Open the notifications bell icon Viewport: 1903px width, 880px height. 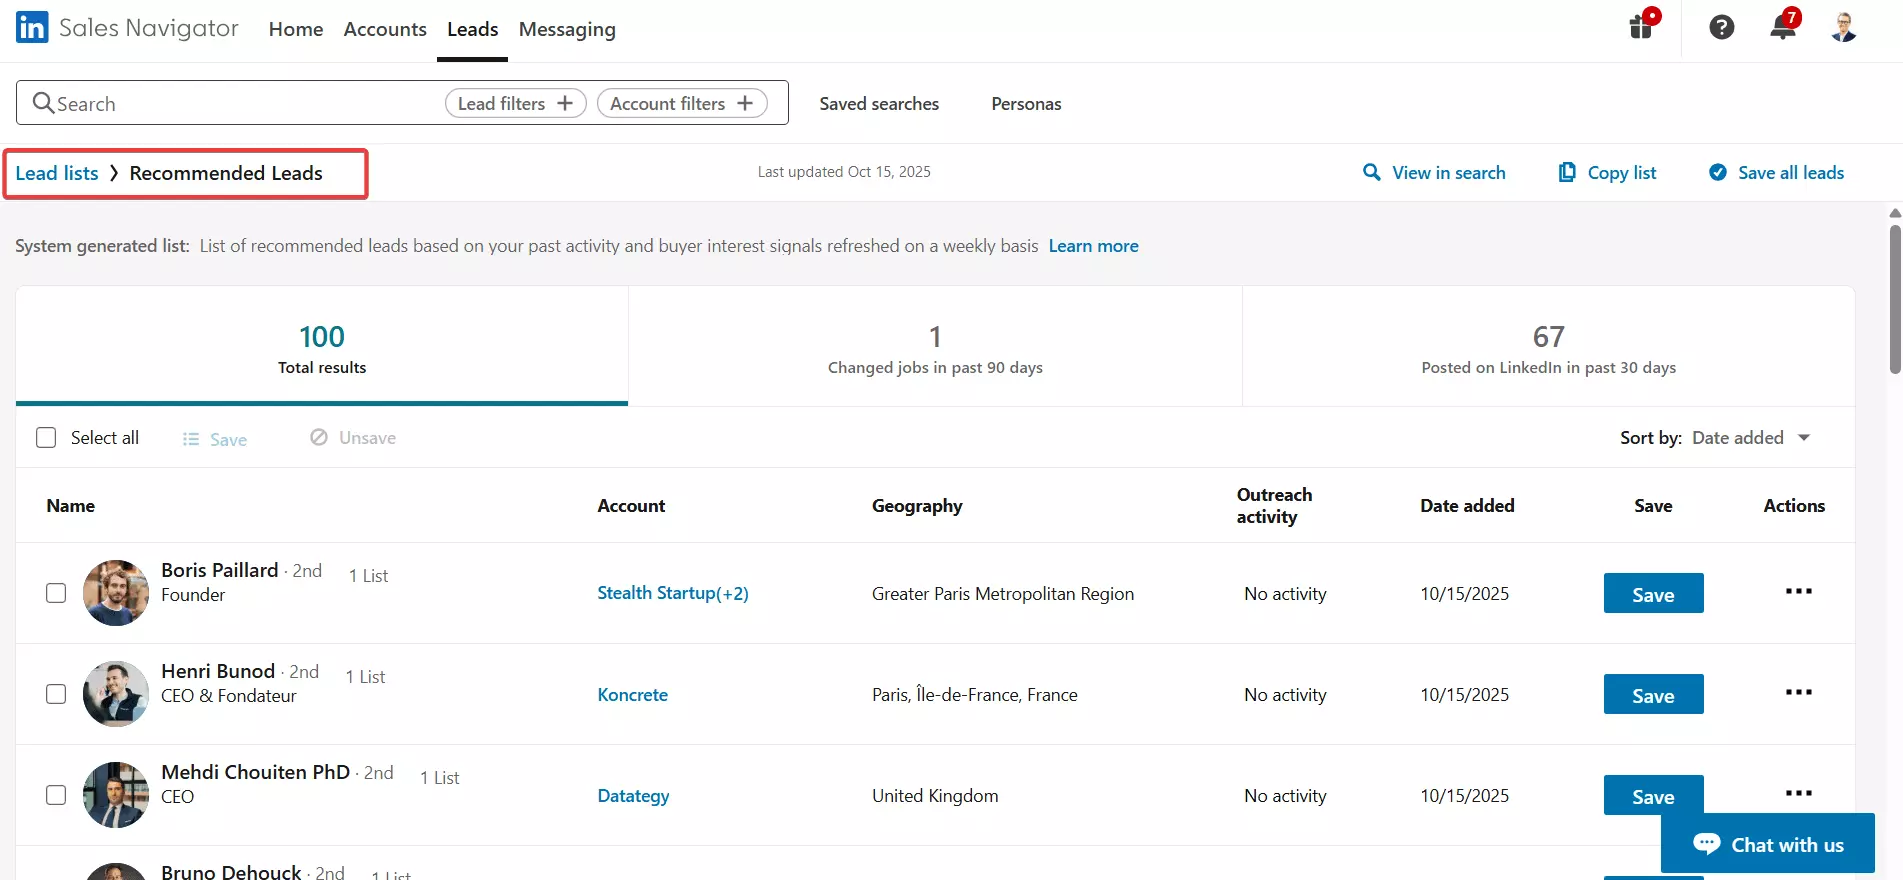coord(1782,27)
